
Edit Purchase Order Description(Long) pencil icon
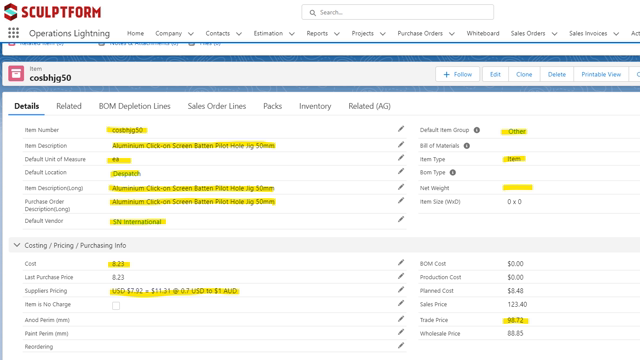401,200
